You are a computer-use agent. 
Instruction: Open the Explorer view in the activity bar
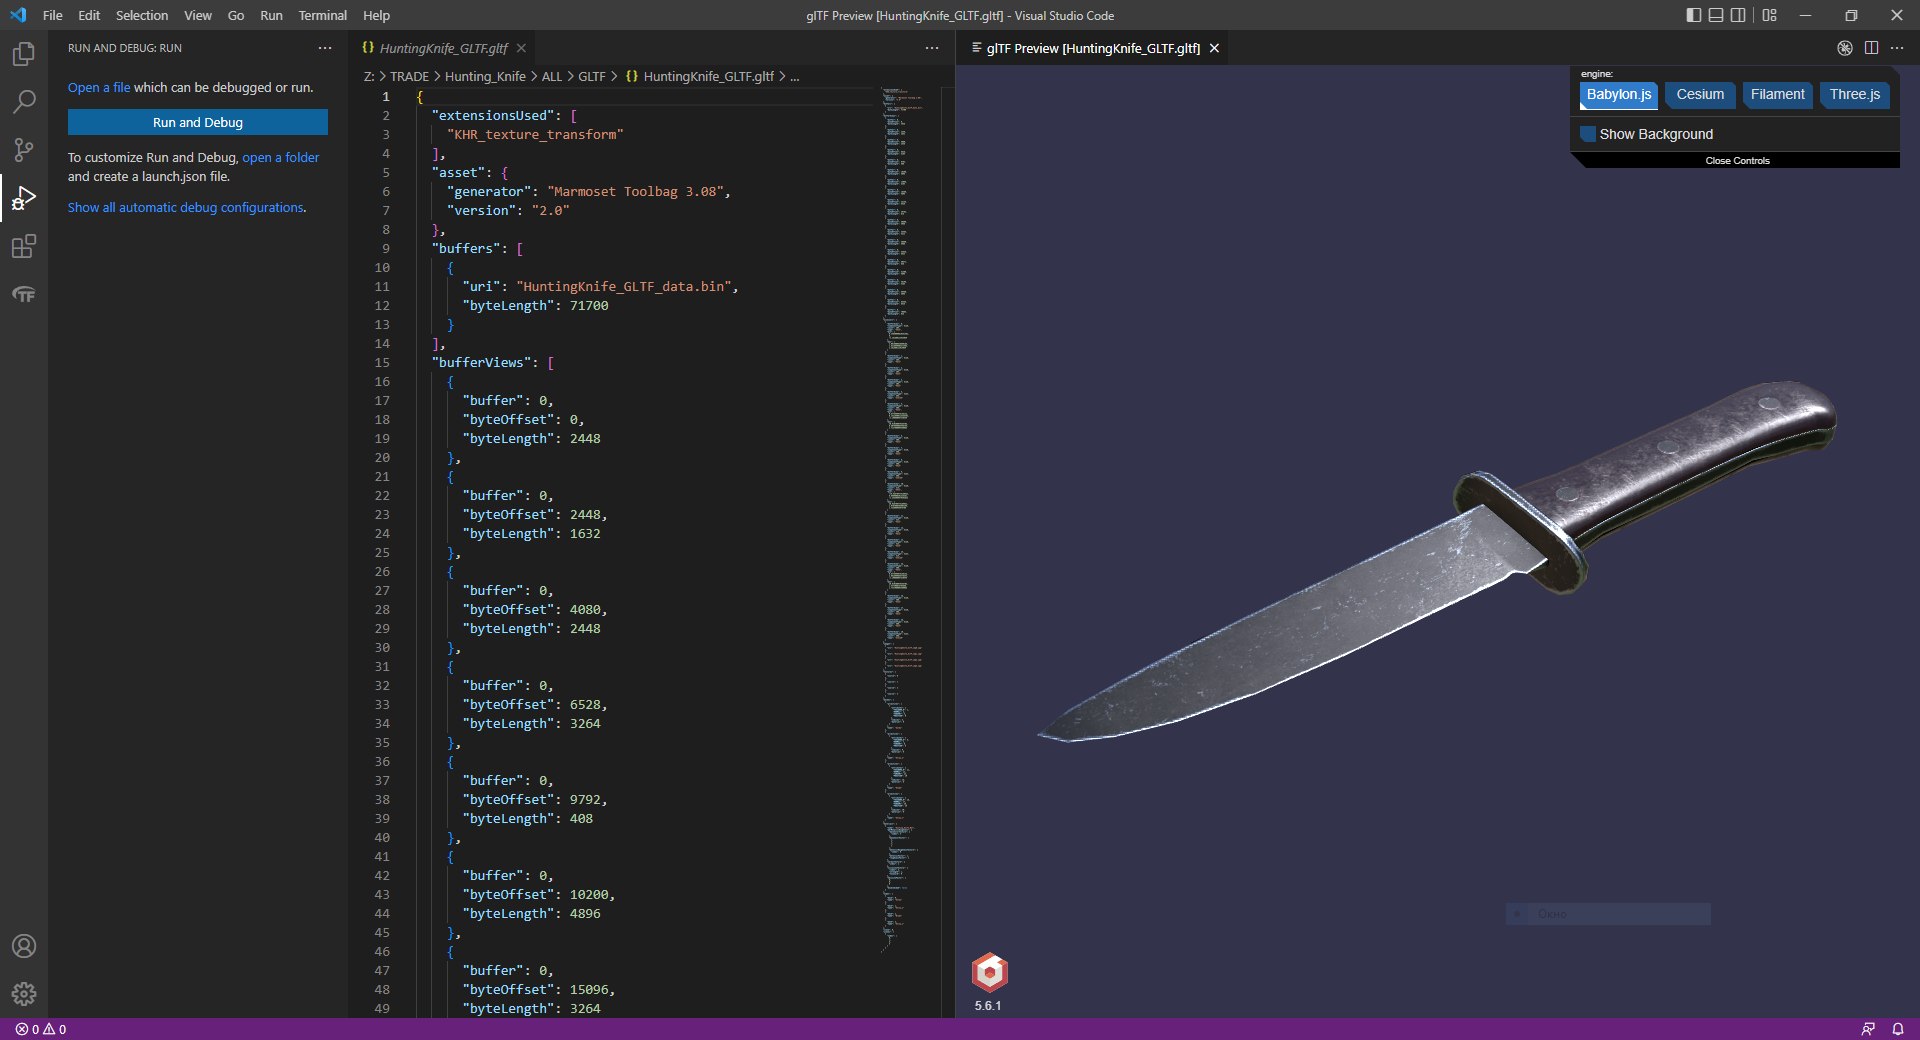(24, 53)
